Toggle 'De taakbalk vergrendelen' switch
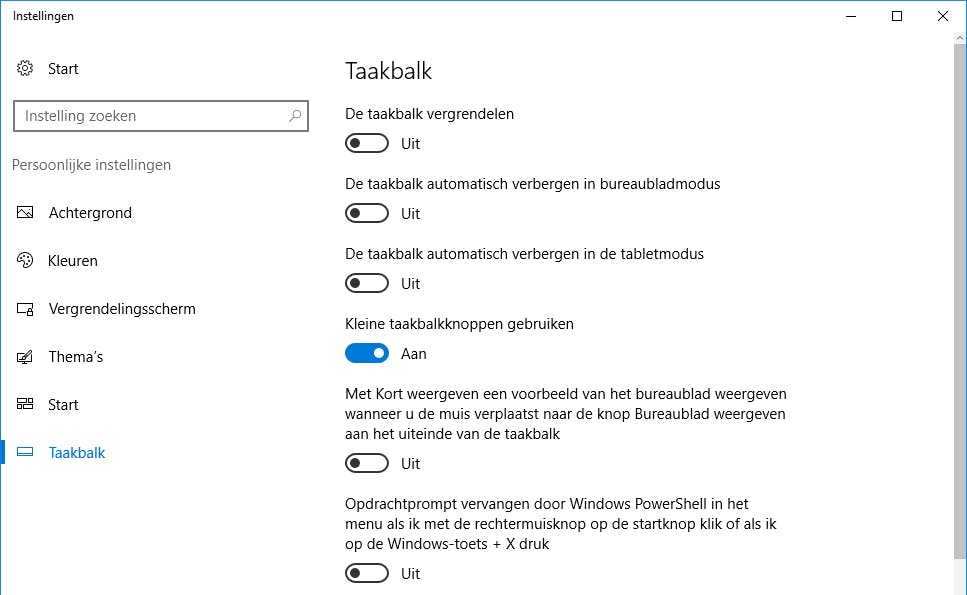 (x=367, y=144)
